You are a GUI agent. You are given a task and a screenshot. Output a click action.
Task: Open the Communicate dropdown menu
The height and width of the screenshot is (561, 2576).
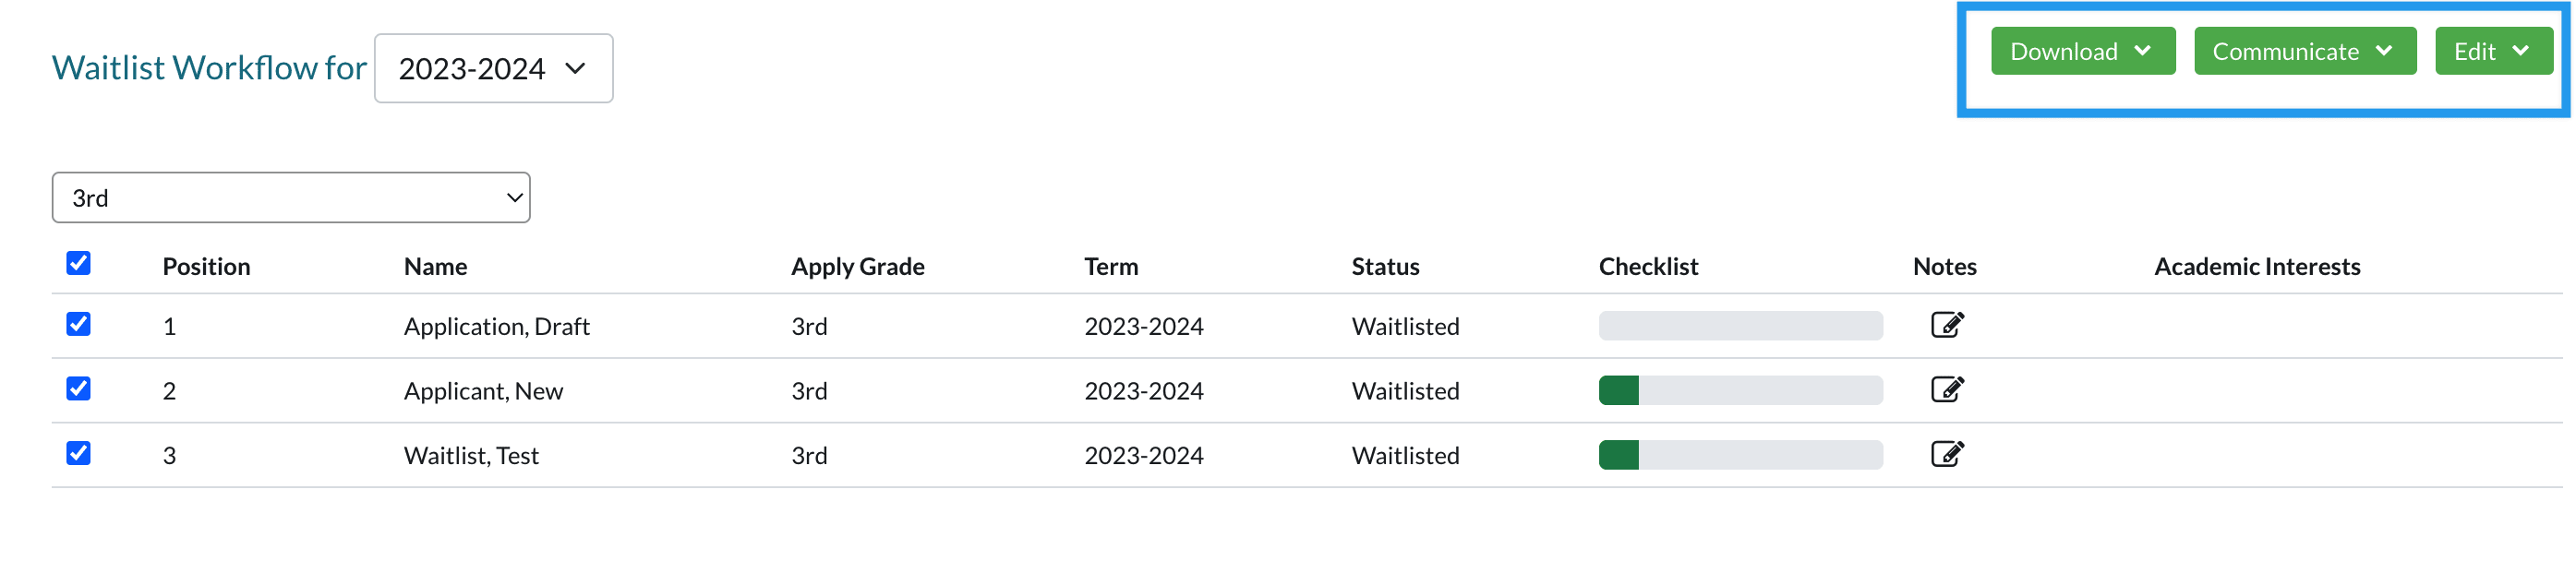point(2304,51)
